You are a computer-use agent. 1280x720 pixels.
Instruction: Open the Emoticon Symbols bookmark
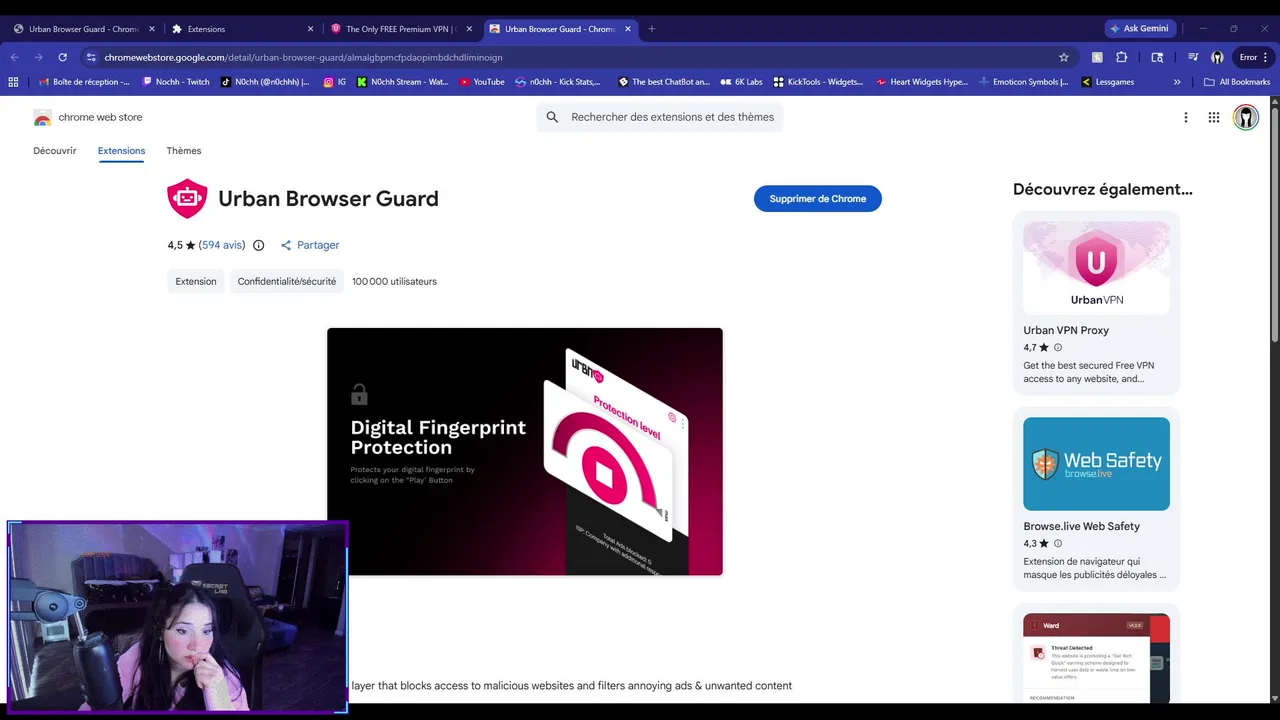pos(1023,82)
